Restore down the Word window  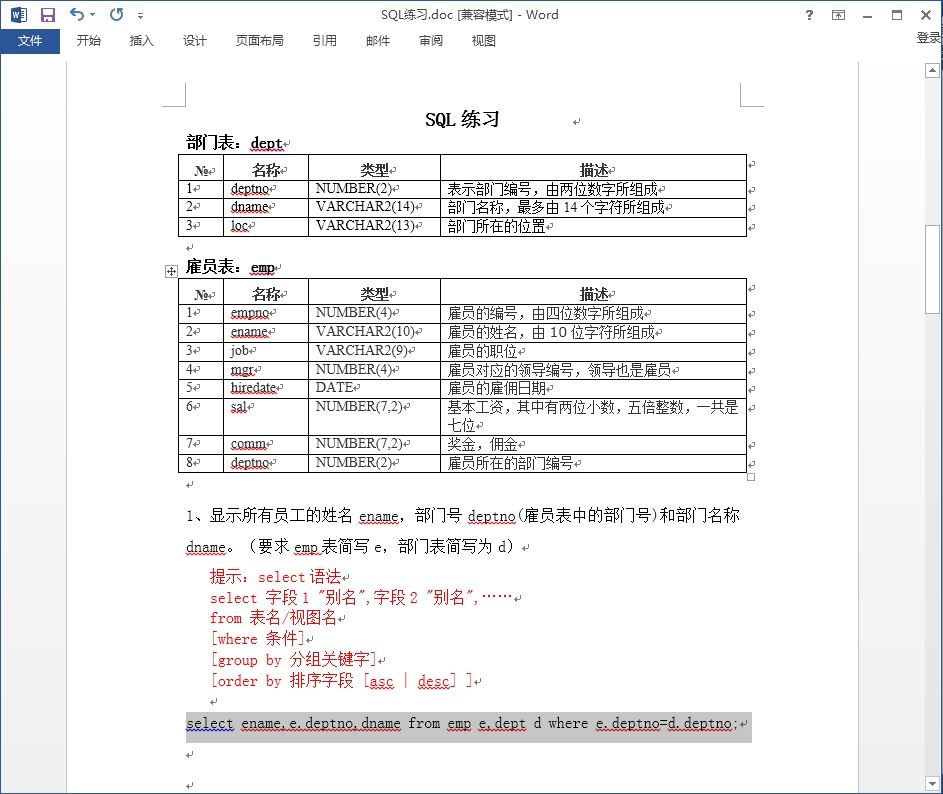click(x=897, y=15)
